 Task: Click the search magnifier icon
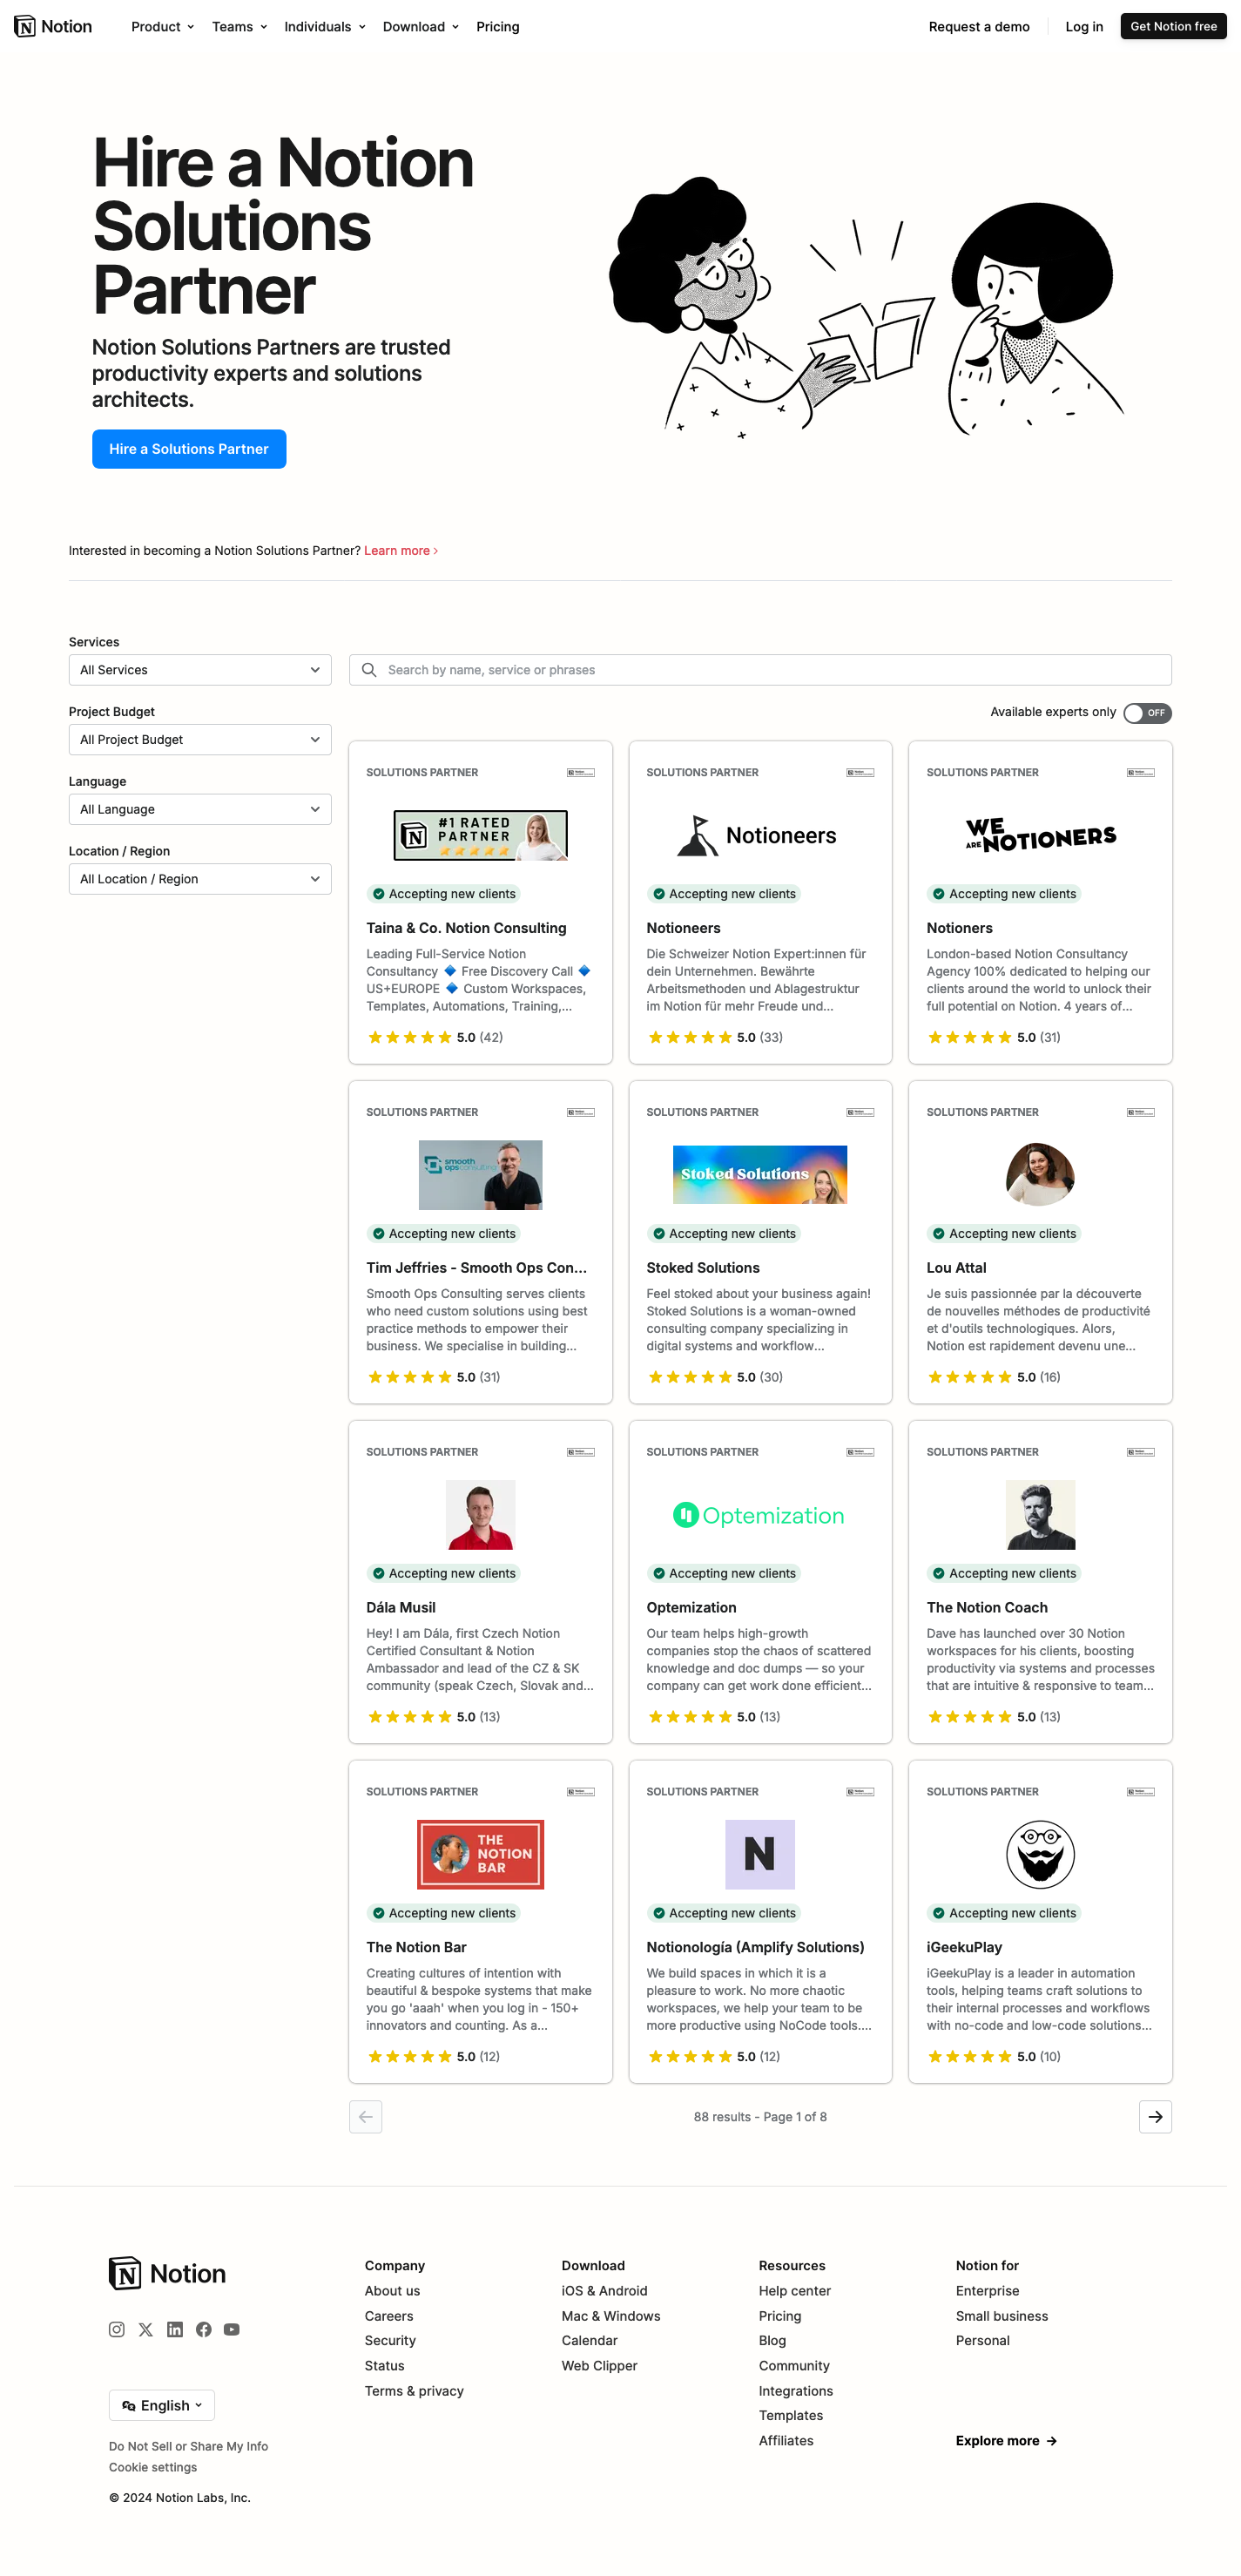(369, 670)
